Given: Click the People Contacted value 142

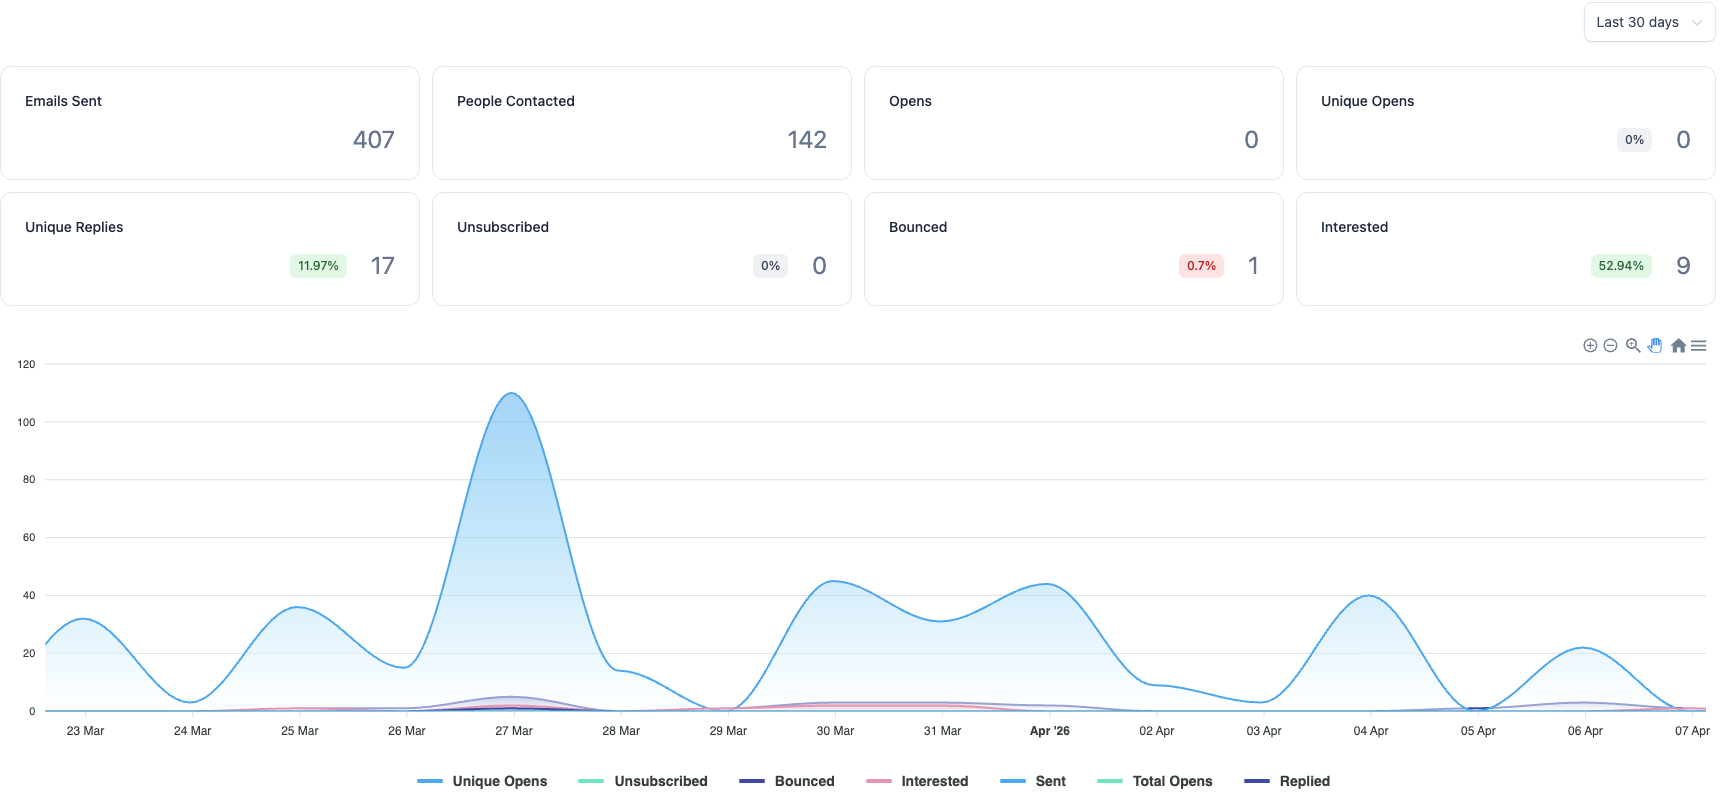Looking at the screenshot, I should point(807,140).
